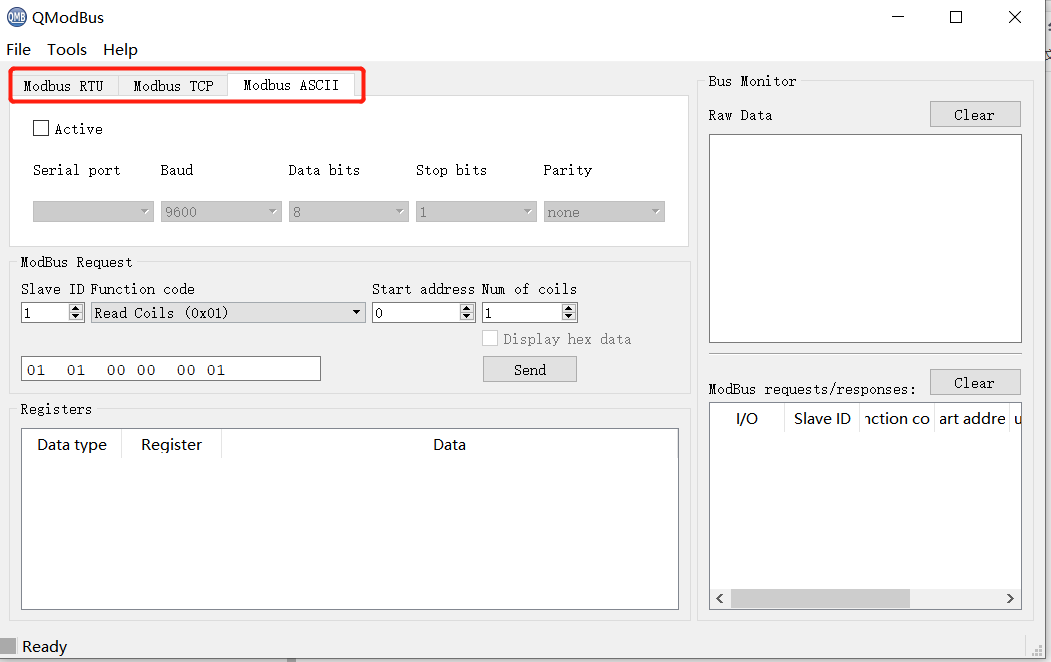The image size is (1051, 662).
Task: Clear the Raw Data monitor
Action: (x=974, y=113)
